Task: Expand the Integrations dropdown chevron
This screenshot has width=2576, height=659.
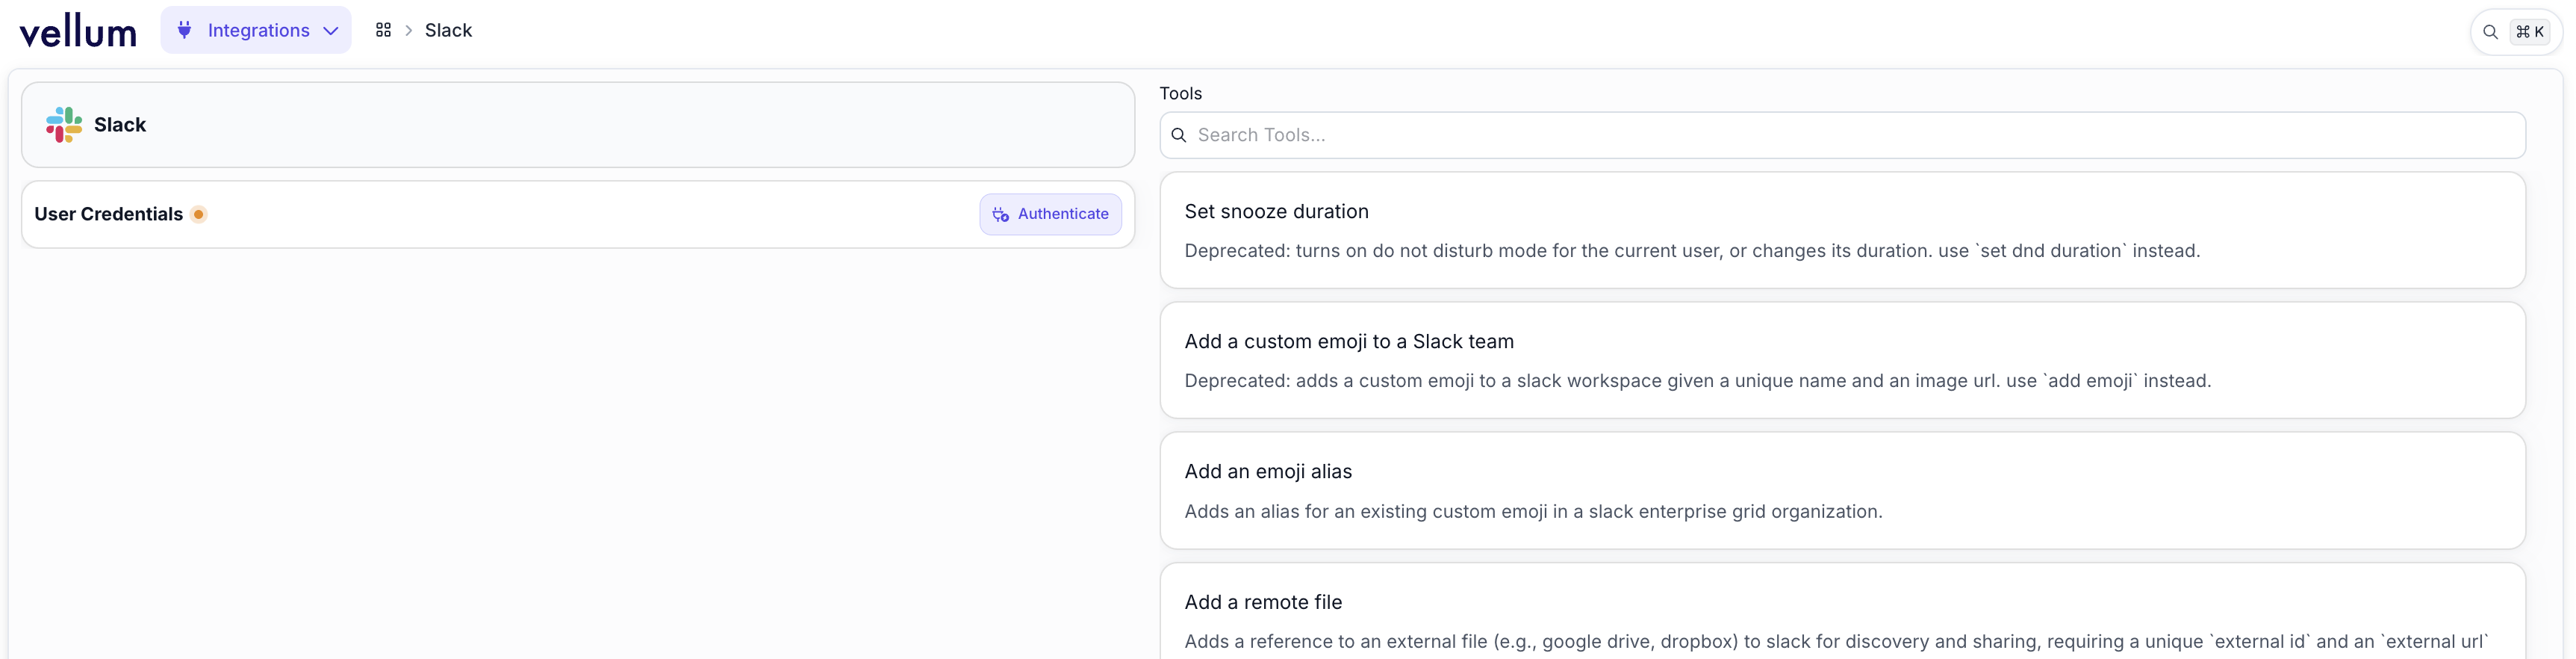Action: pyautogui.click(x=331, y=31)
